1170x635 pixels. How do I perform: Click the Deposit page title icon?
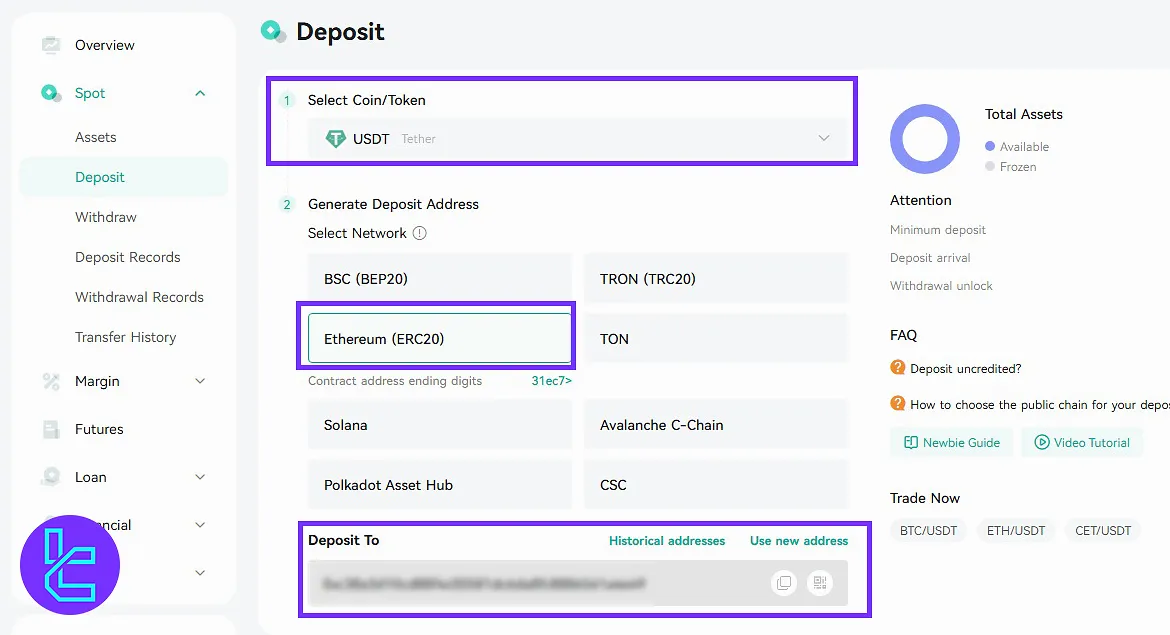pyautogui.click(x=272, y=31)
